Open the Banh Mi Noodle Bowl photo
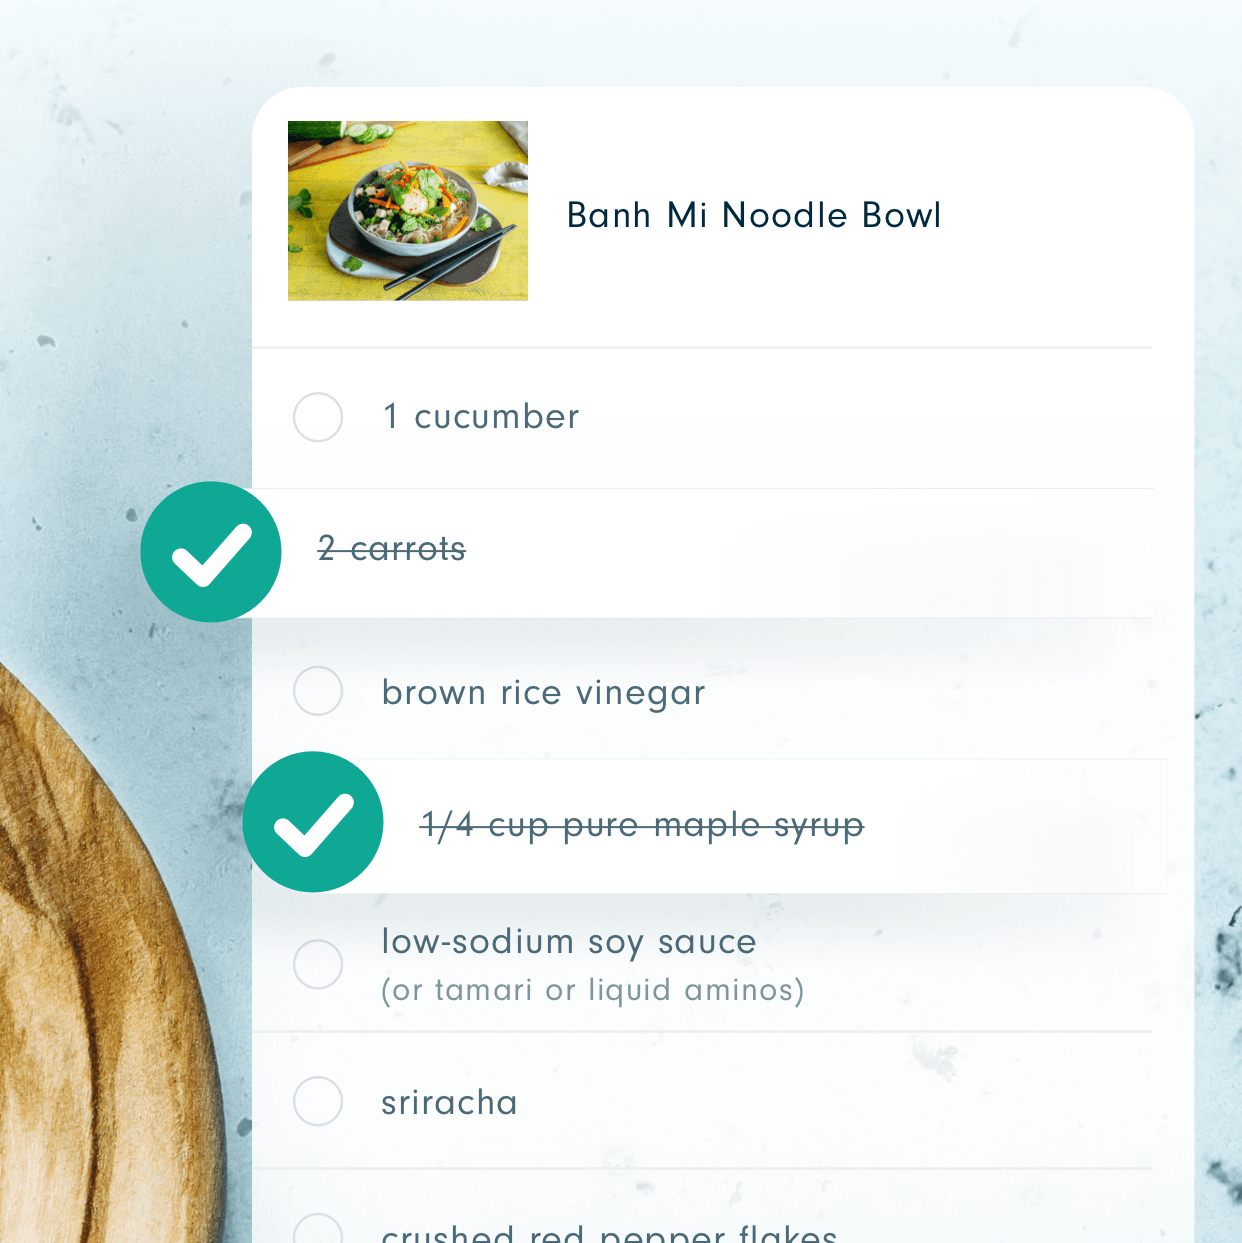The image size is (1242, 1243). pyautogui.click(x=408, y=211)
